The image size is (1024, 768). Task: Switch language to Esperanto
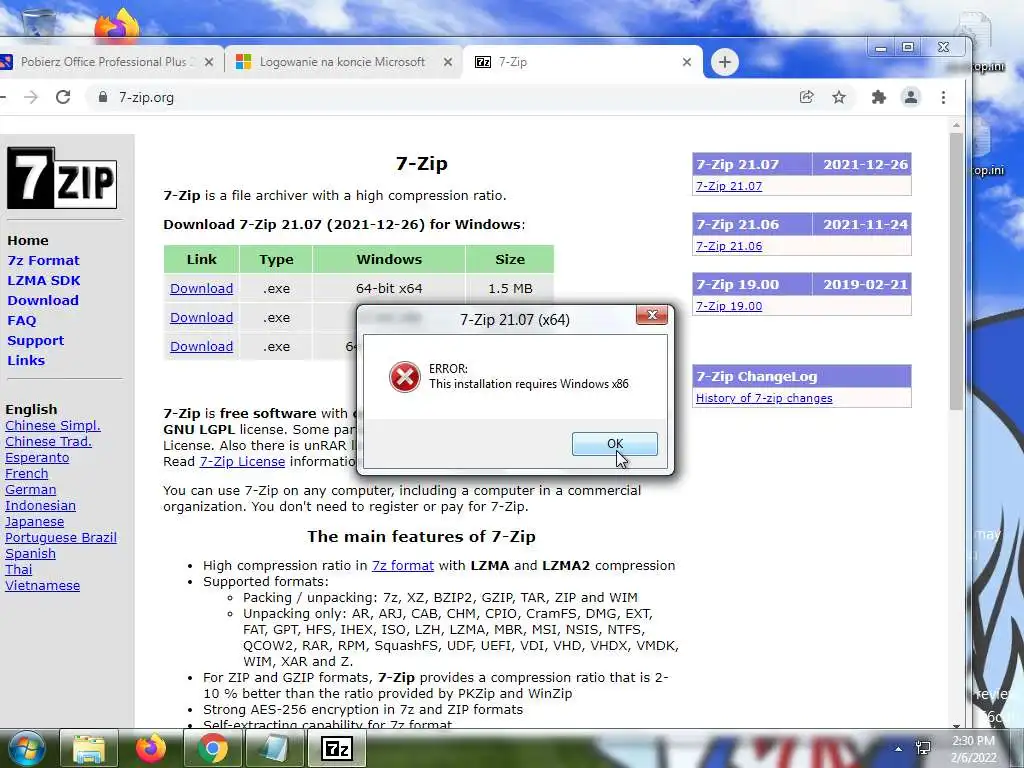[37, 458]
